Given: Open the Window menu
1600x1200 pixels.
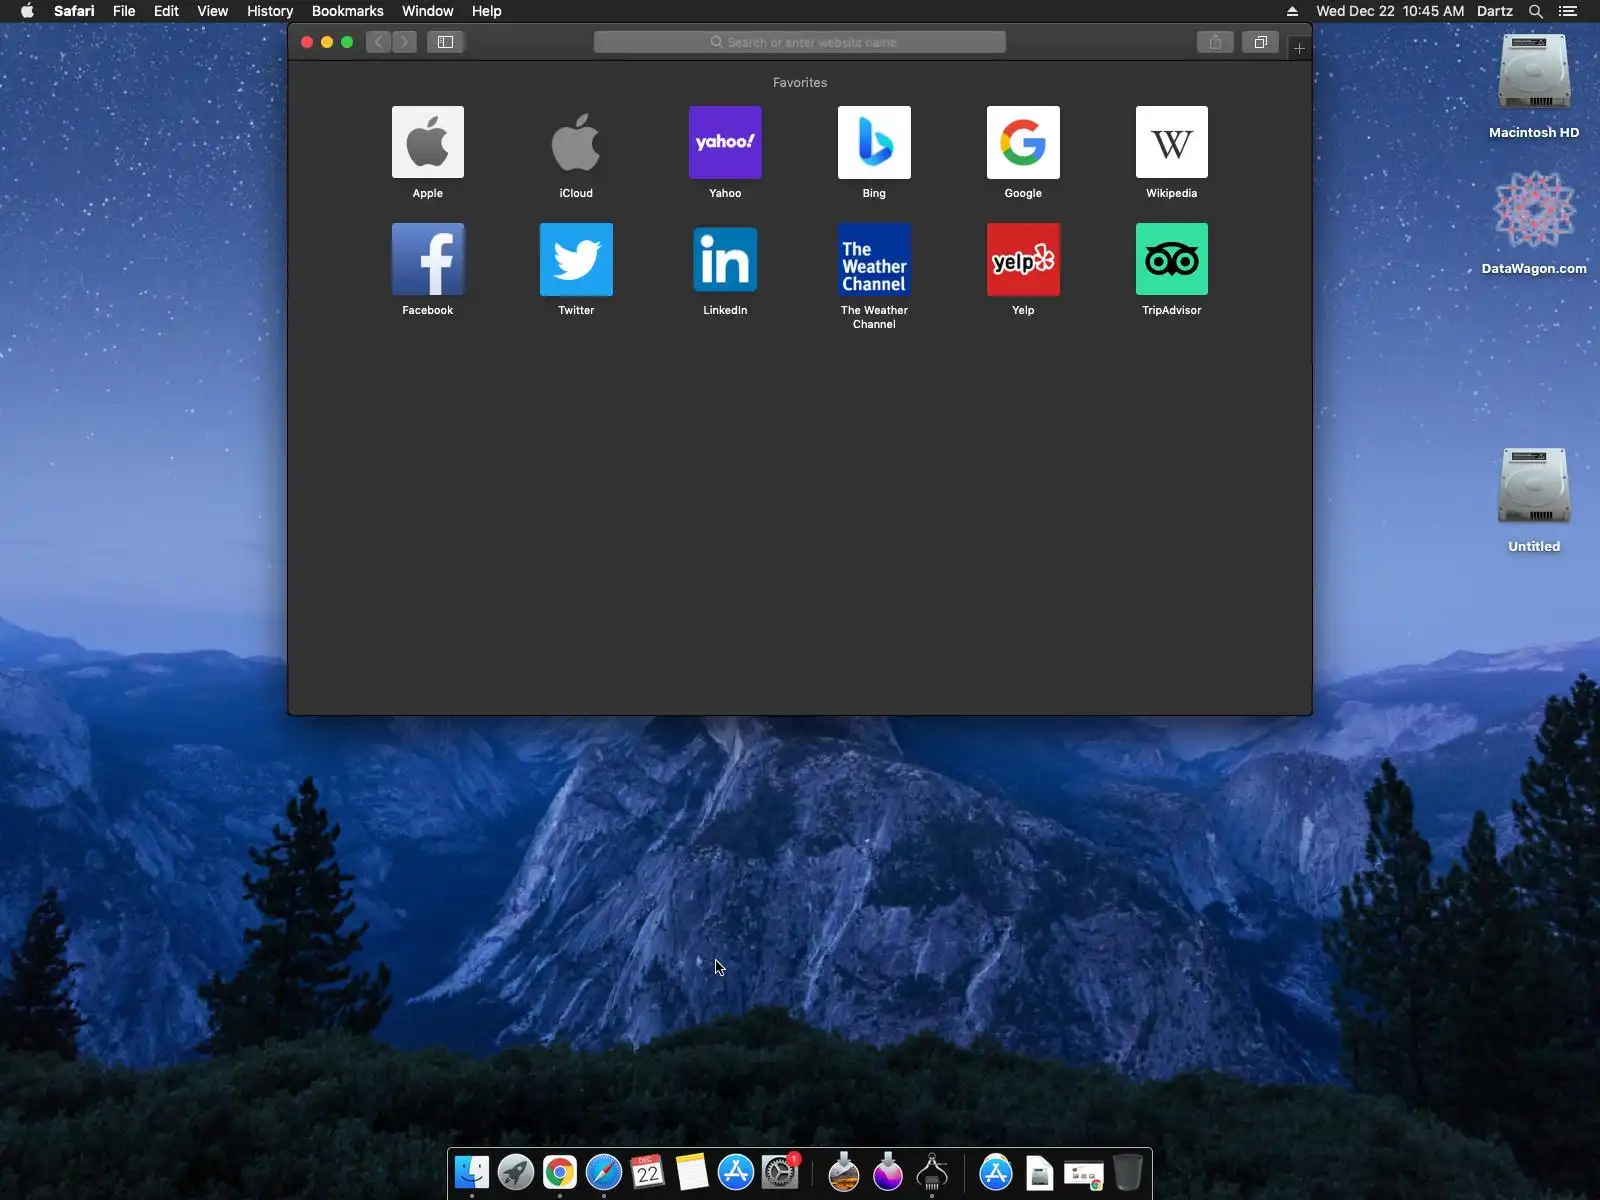Looking at the screenshot, I should [427, 11].
